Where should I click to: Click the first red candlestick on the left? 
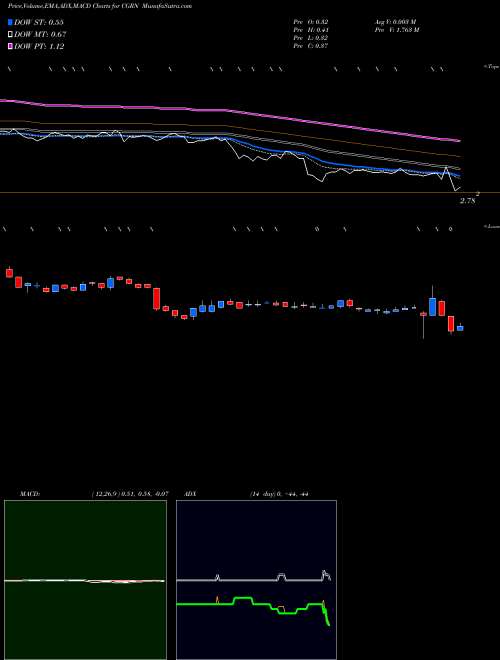(9, 272)
